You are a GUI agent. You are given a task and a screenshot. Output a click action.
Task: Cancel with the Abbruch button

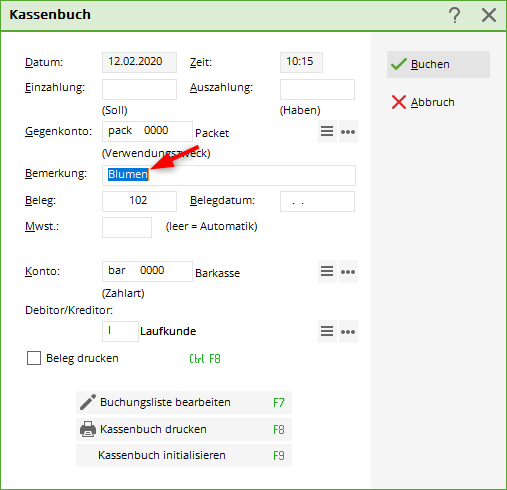tap(438, 102)
